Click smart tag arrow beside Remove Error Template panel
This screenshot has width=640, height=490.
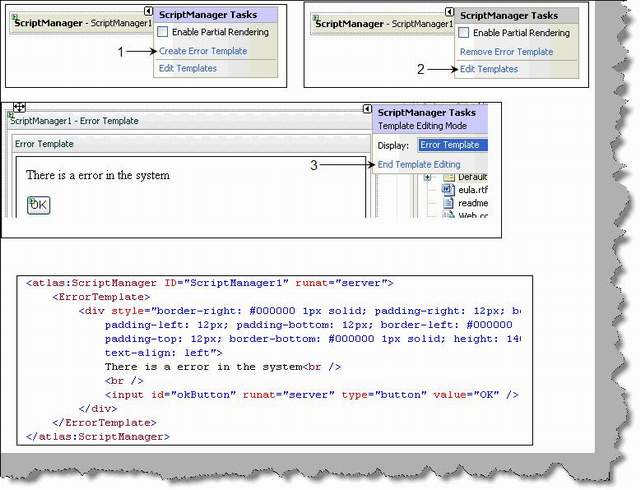[449, 11]
